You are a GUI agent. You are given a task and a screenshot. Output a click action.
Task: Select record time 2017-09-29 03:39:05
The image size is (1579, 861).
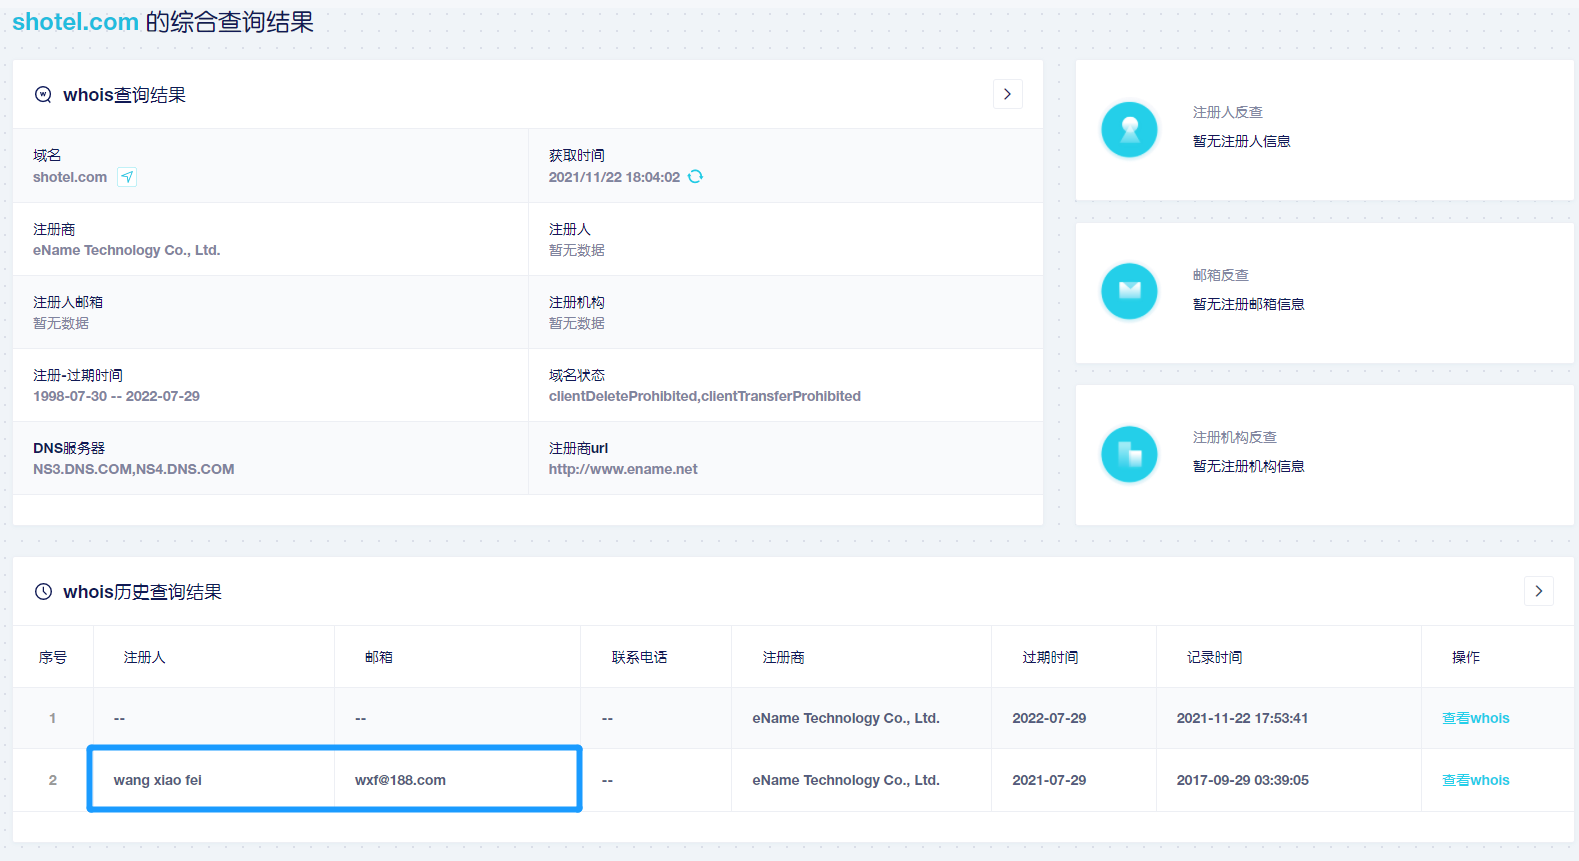[x=1243, y=780]
